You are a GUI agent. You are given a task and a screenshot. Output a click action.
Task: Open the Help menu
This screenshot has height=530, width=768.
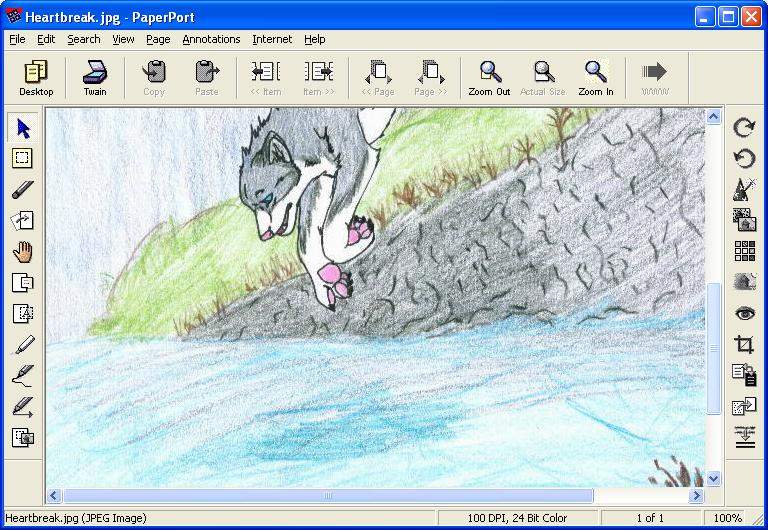click(314, 39)
